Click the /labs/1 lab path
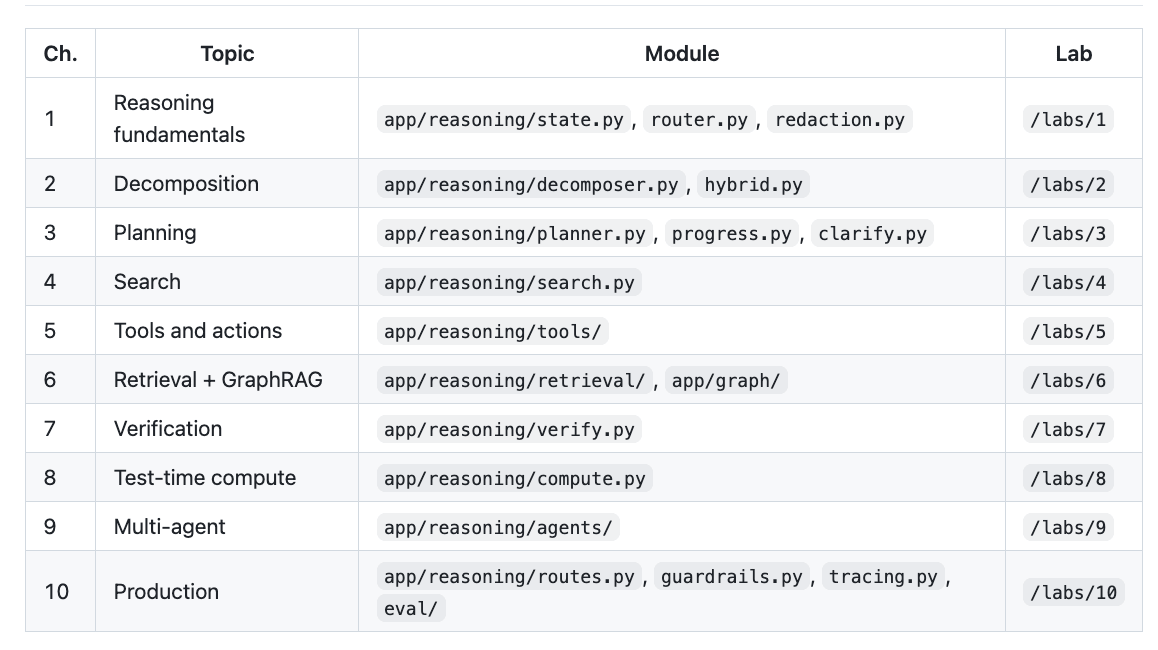The width and height of the screenshot is (1158, 650). point(1068,120)
